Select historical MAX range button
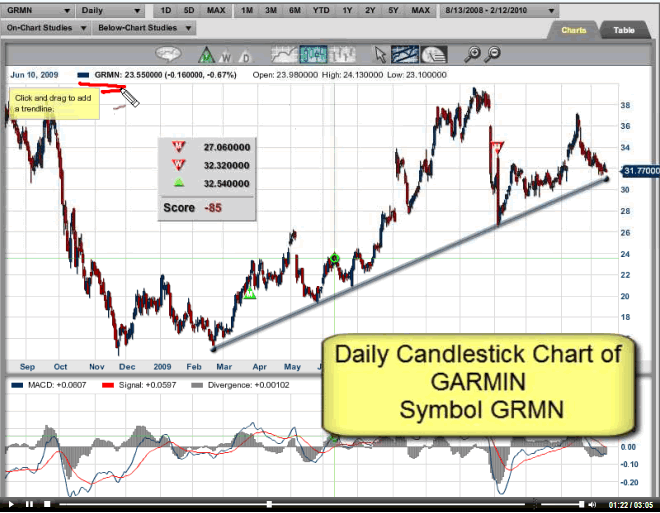 click(x=420, y=11)
